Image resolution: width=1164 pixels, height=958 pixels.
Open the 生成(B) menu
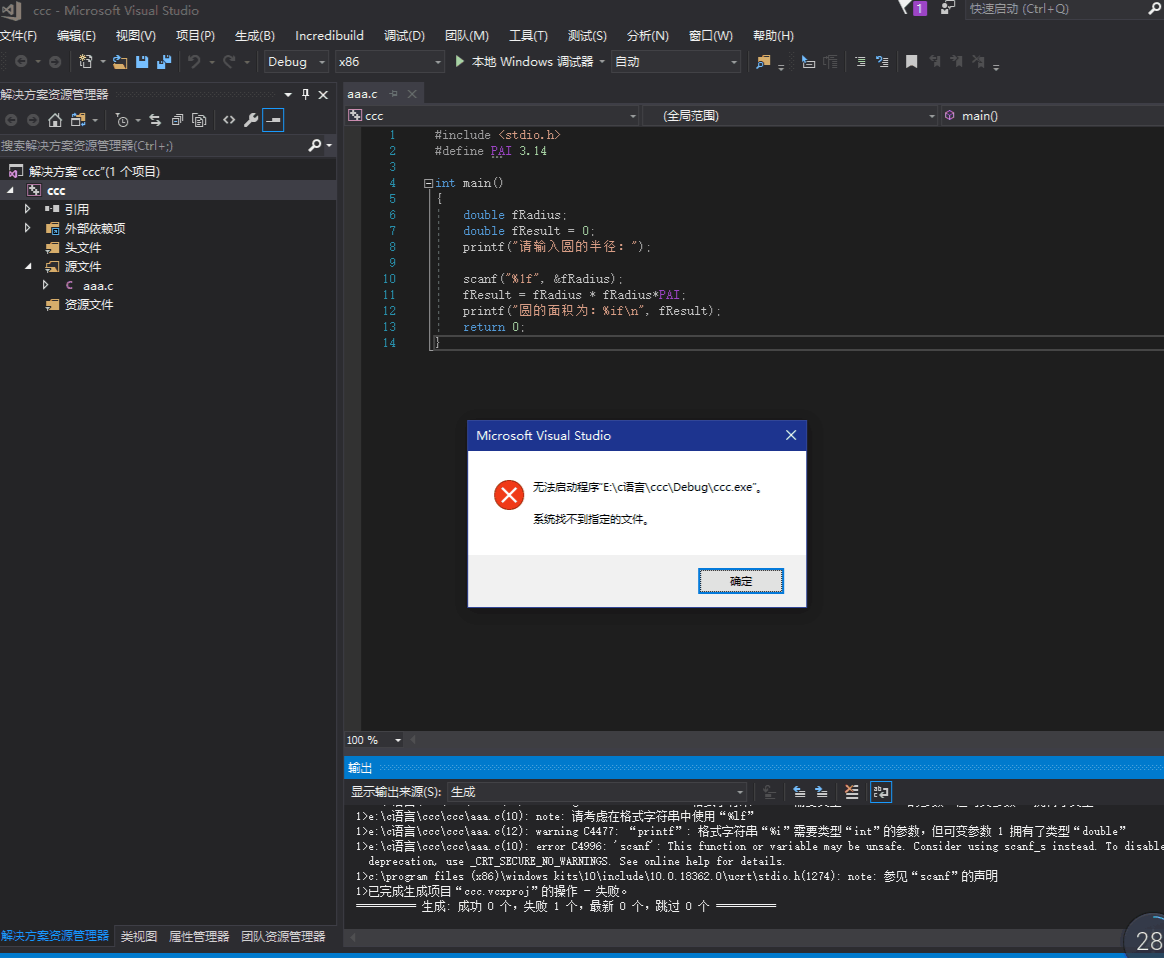[255, 36]
